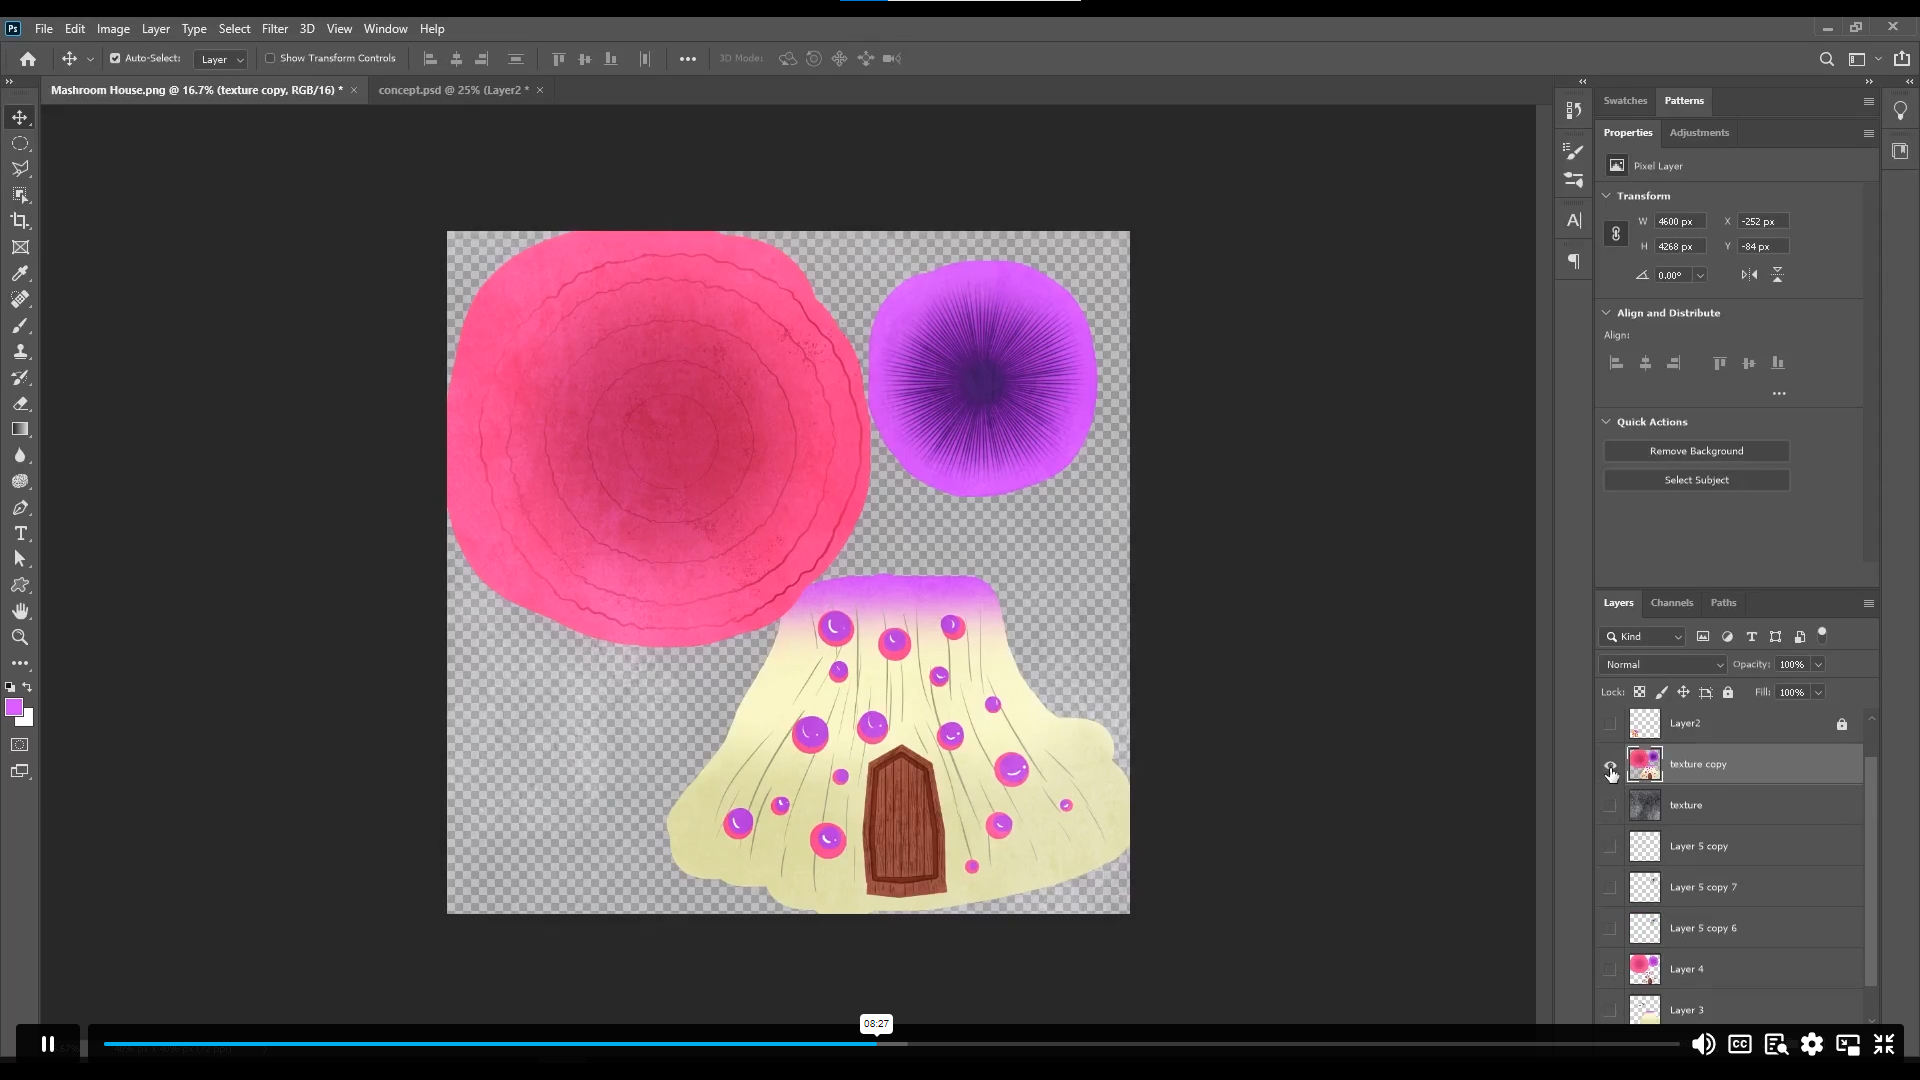Hide the texture copy layer

click(1610, 764)
